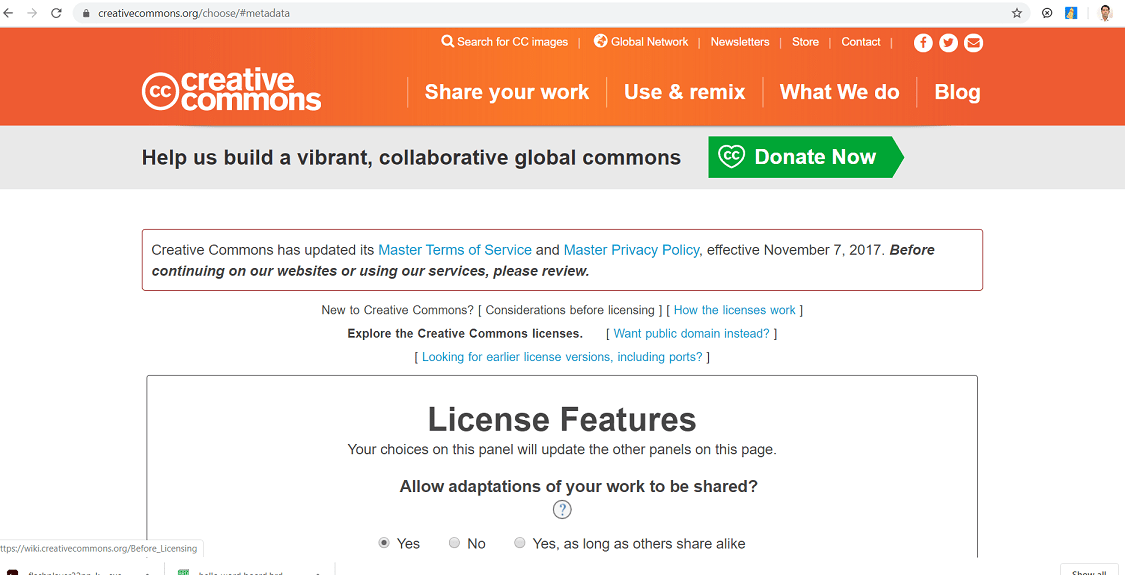Choose 'Yes, as long as others share alike'
The width and height of the screenshot is (1125, 575).
tap(519, 543)
